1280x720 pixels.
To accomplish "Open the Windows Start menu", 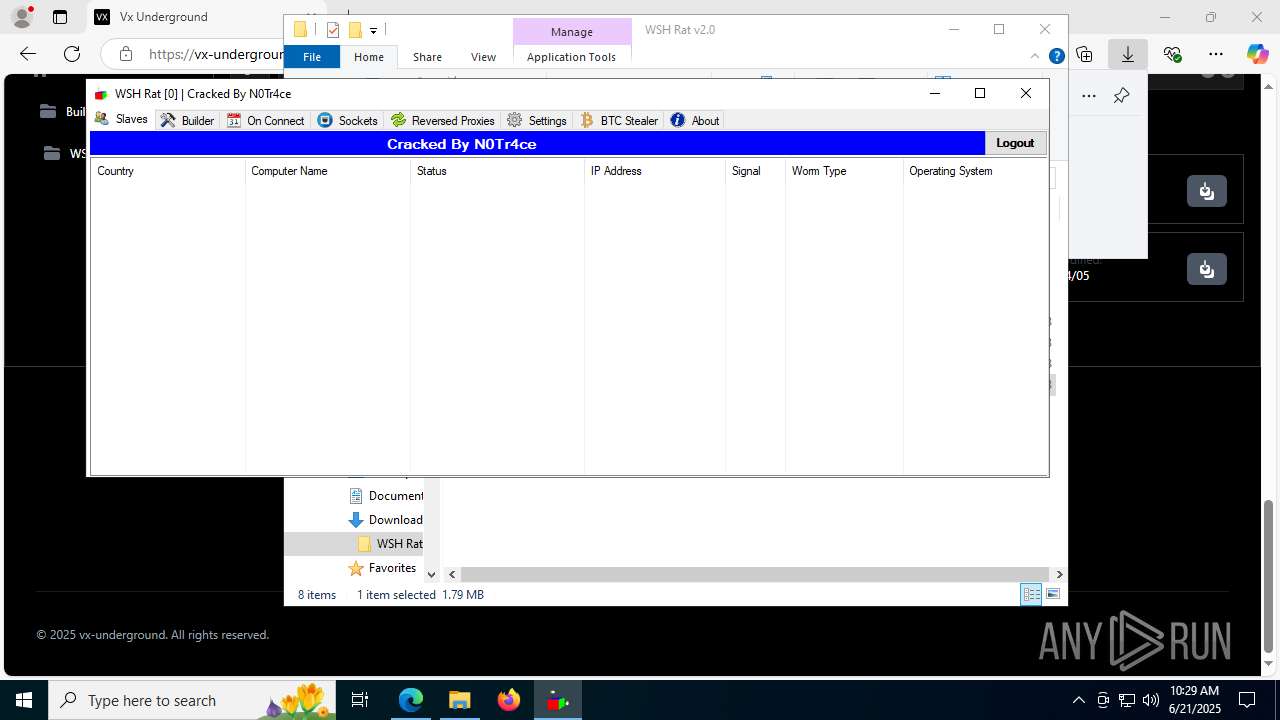I will pyautogui.click(x=23, y=700).
